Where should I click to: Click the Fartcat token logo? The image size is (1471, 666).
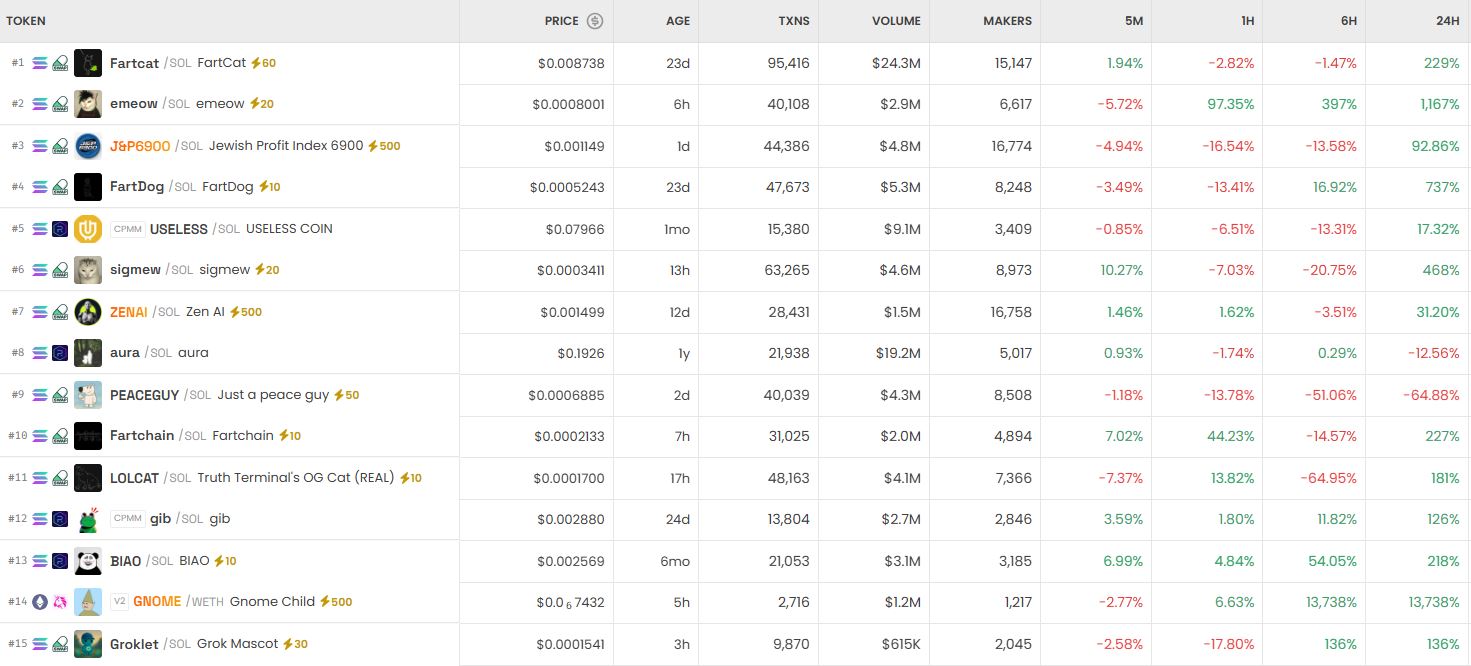pyautogui.click(x=88, y=63)
